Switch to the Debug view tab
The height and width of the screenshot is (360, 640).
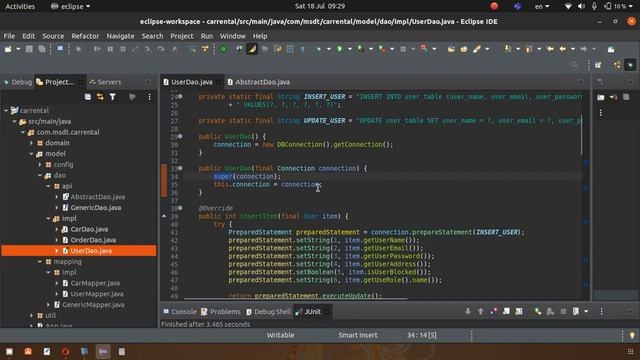pos(18,82)
